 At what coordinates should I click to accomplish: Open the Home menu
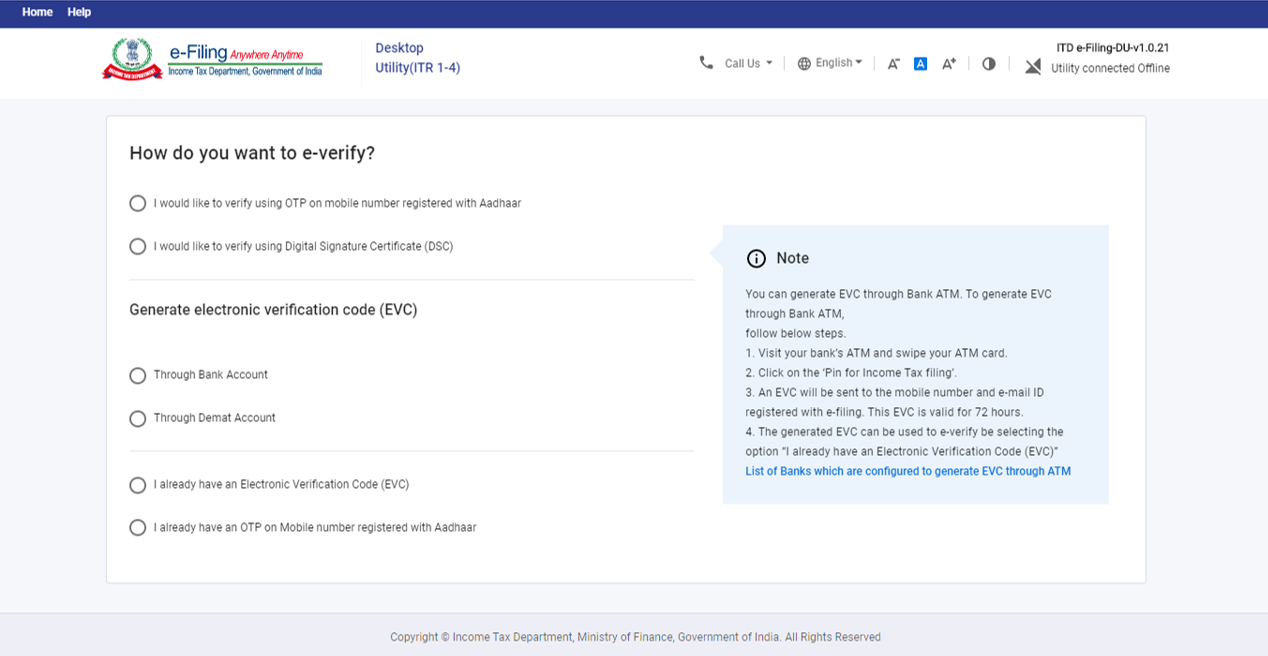tap(37, 12)
